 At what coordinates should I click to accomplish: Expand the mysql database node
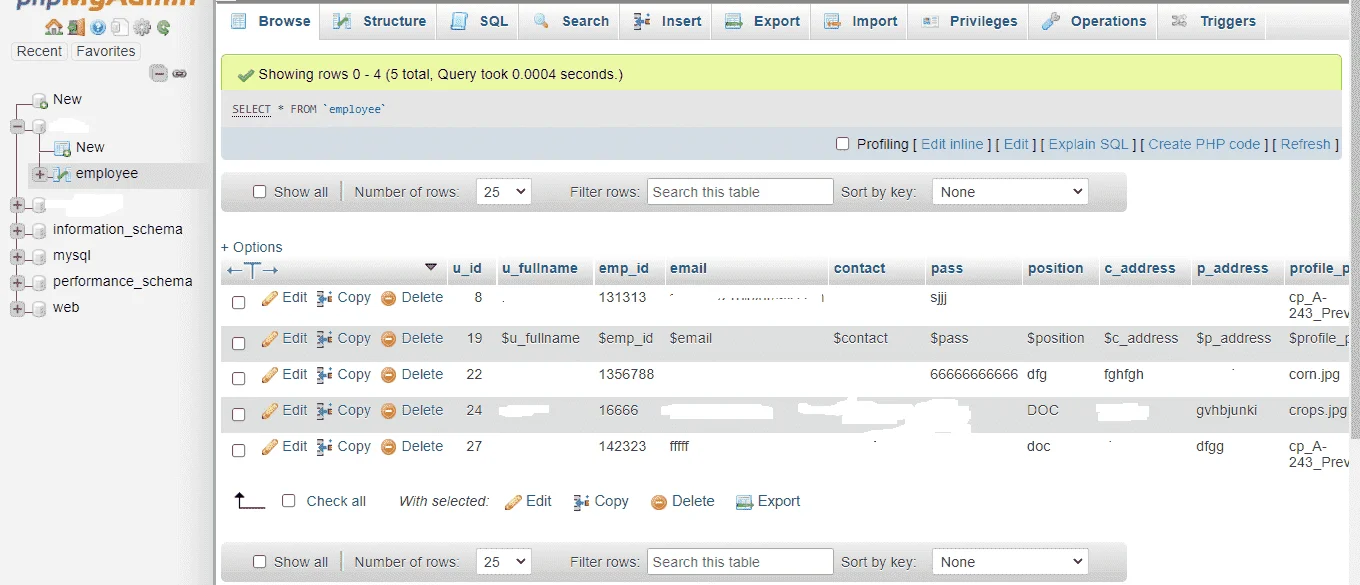[x=17, y=256]
